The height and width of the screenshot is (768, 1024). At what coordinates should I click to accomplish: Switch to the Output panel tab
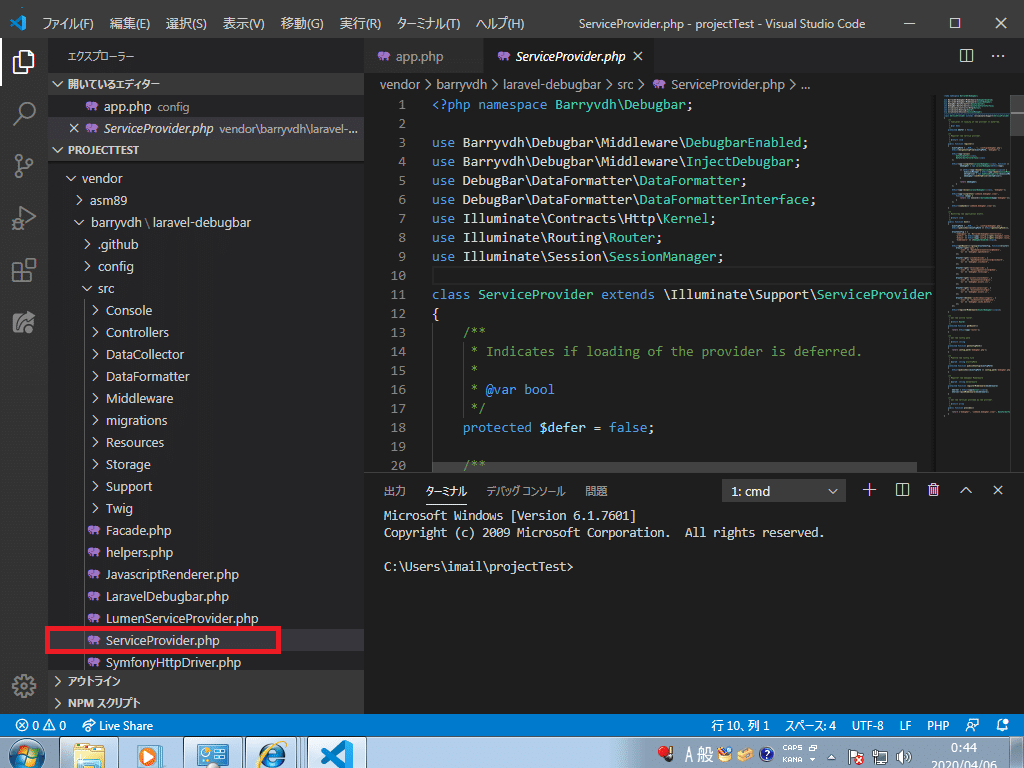[394, 491]
